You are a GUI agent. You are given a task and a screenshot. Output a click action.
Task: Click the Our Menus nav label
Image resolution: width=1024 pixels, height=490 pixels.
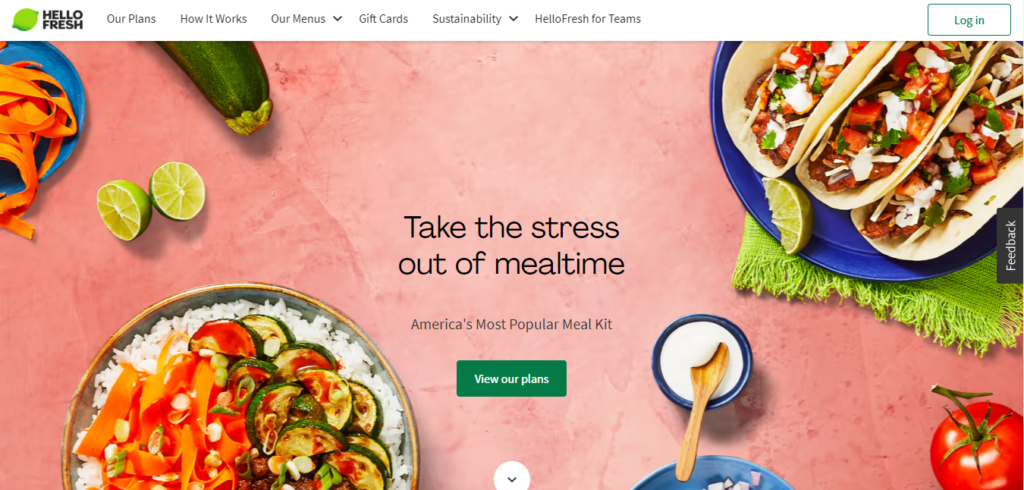[x=298, y=19]
